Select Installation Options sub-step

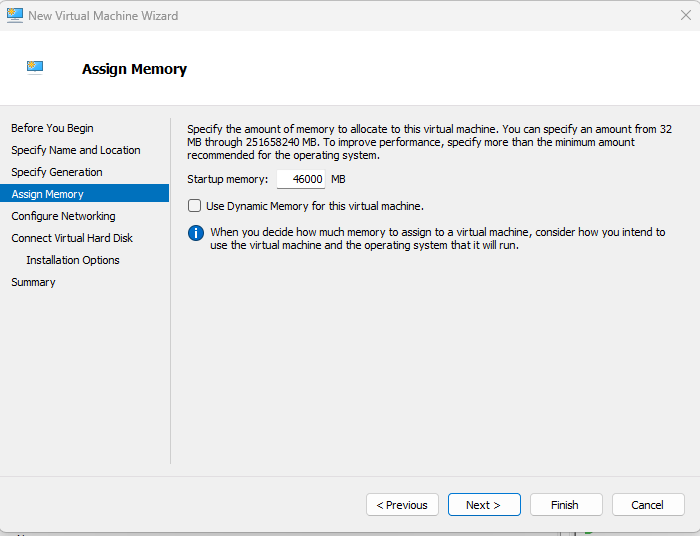coord(73,260)
